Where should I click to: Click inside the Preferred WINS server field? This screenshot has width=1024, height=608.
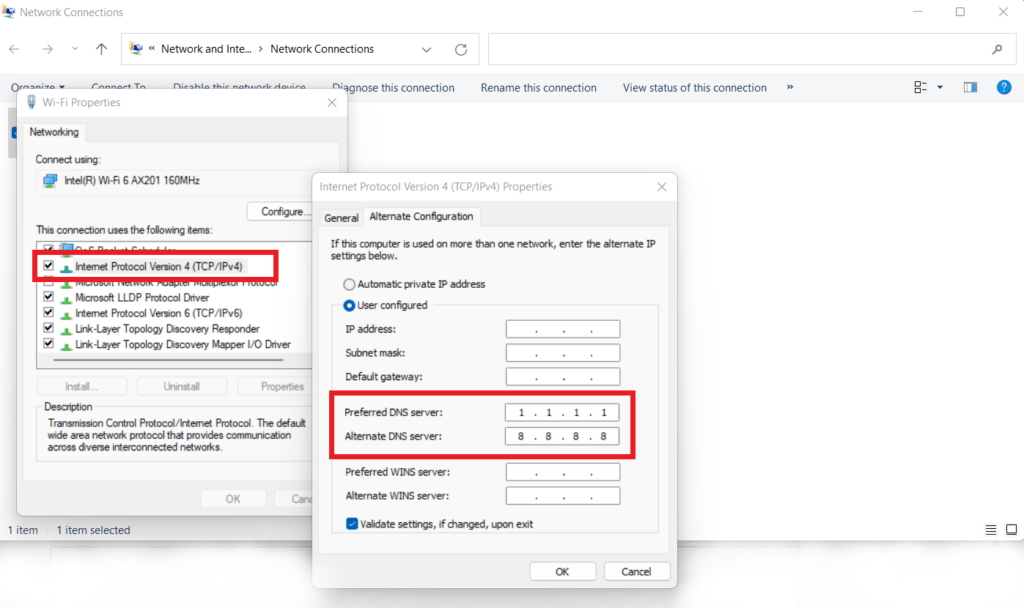[x=562, y=471]
